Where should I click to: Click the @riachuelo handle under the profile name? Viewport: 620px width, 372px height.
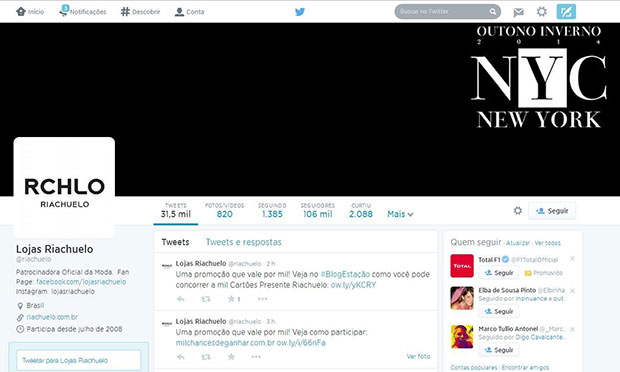pos(34,259)
